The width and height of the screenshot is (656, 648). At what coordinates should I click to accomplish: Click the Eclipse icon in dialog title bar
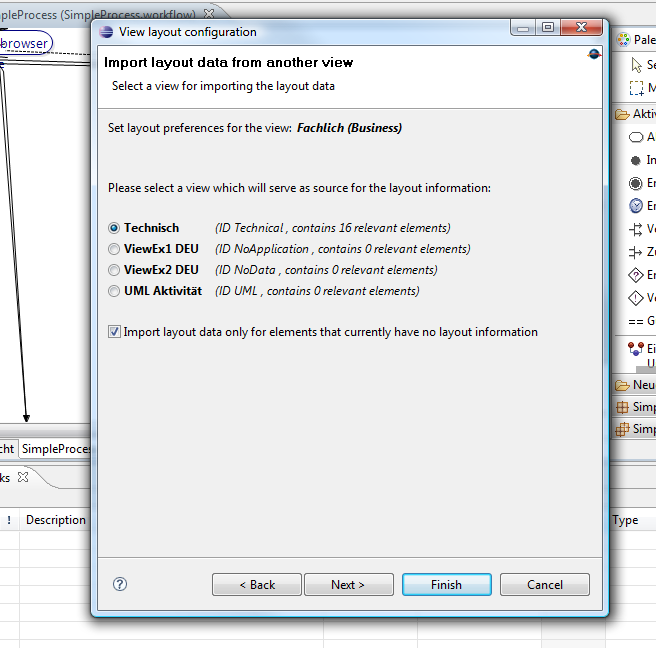[106, 32]
